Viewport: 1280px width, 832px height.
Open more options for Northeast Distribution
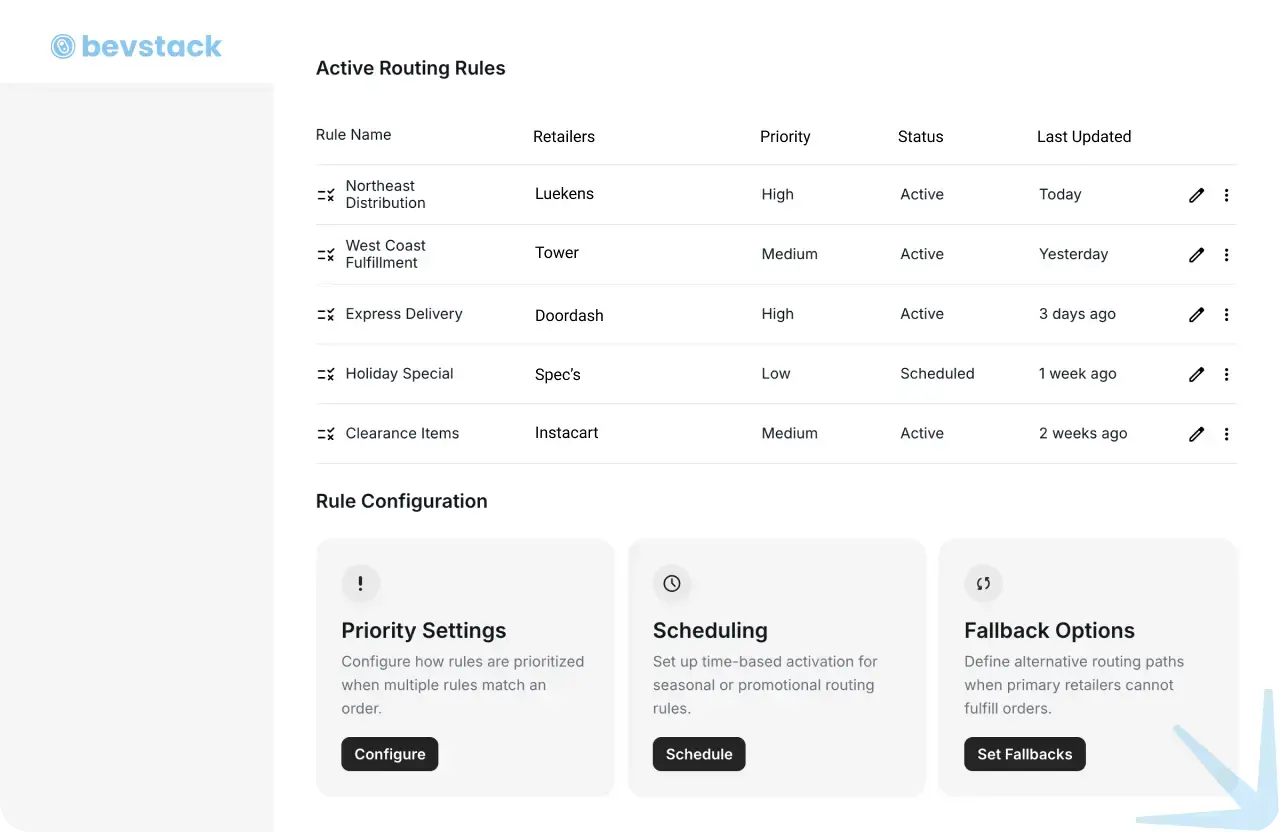coord(1226,195)
